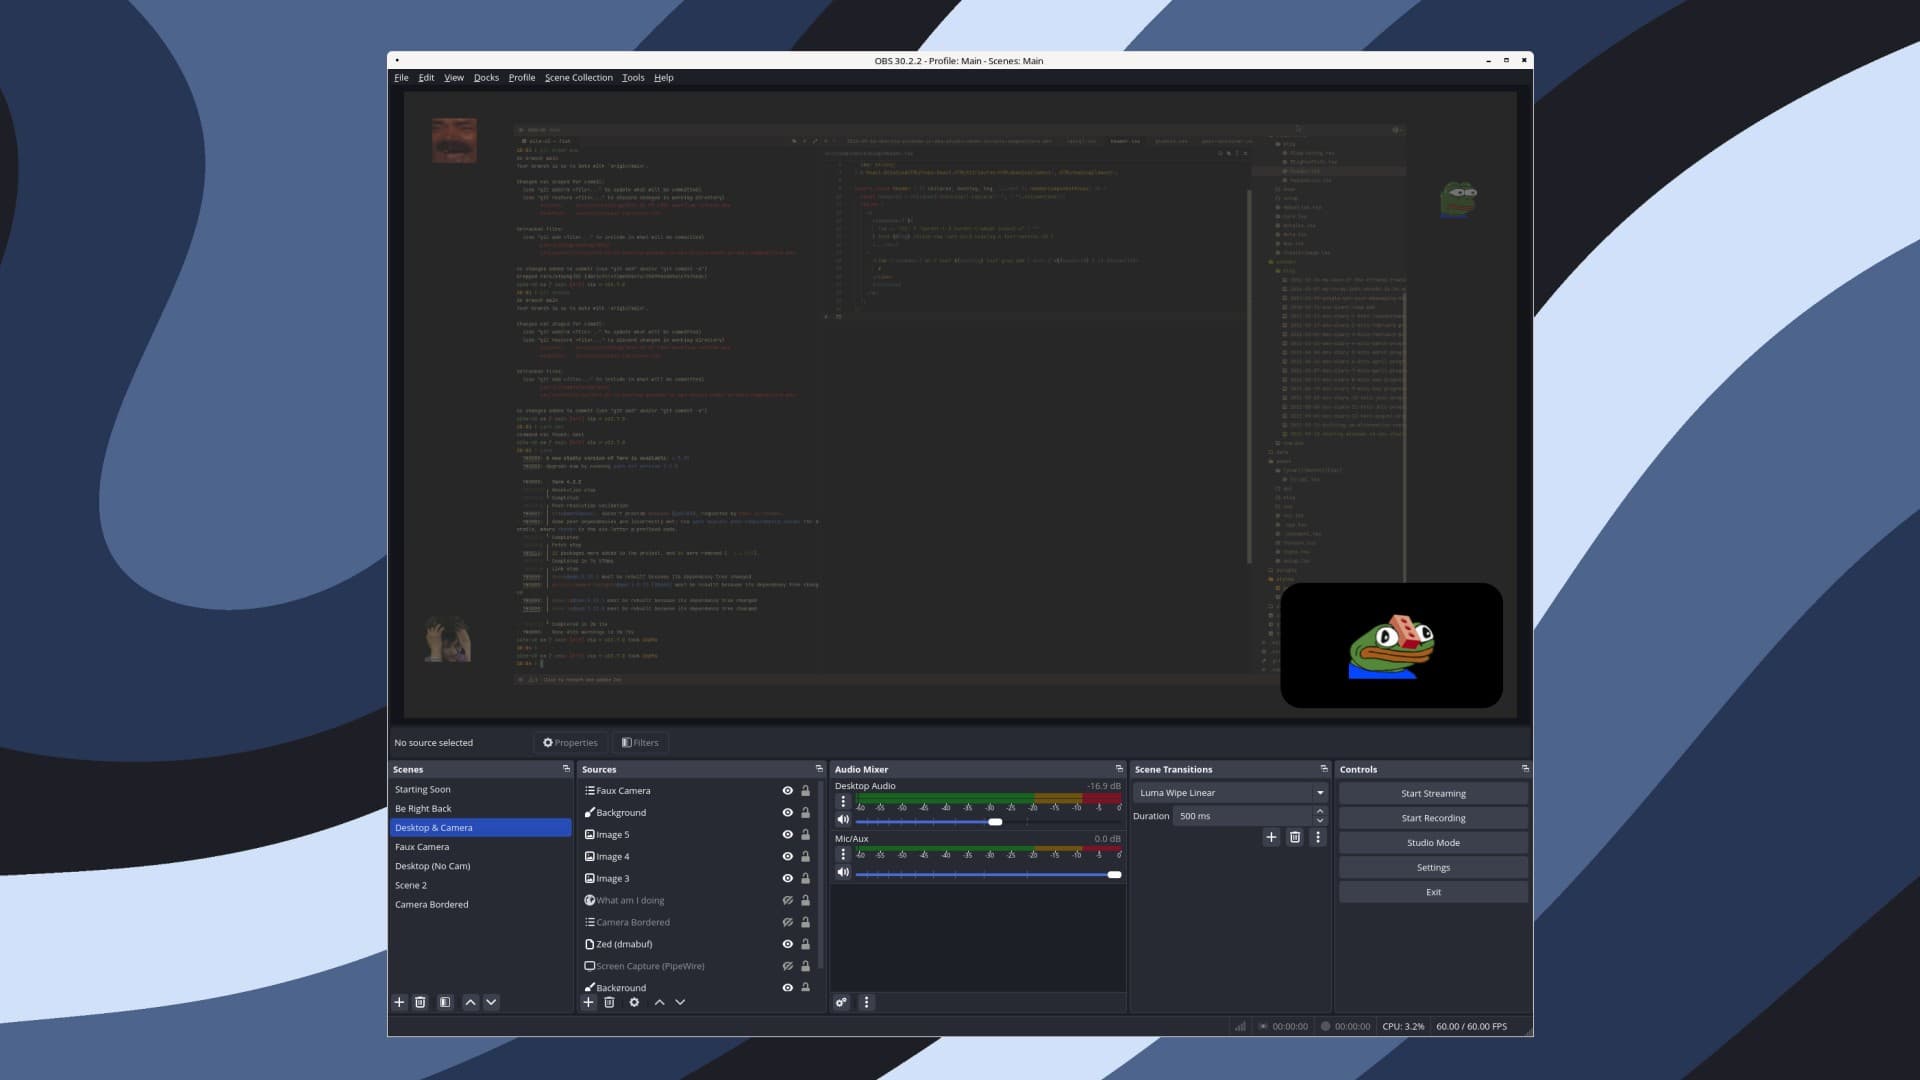Open advanced audio properties gear in Audio Mixer

point(841,1002)
